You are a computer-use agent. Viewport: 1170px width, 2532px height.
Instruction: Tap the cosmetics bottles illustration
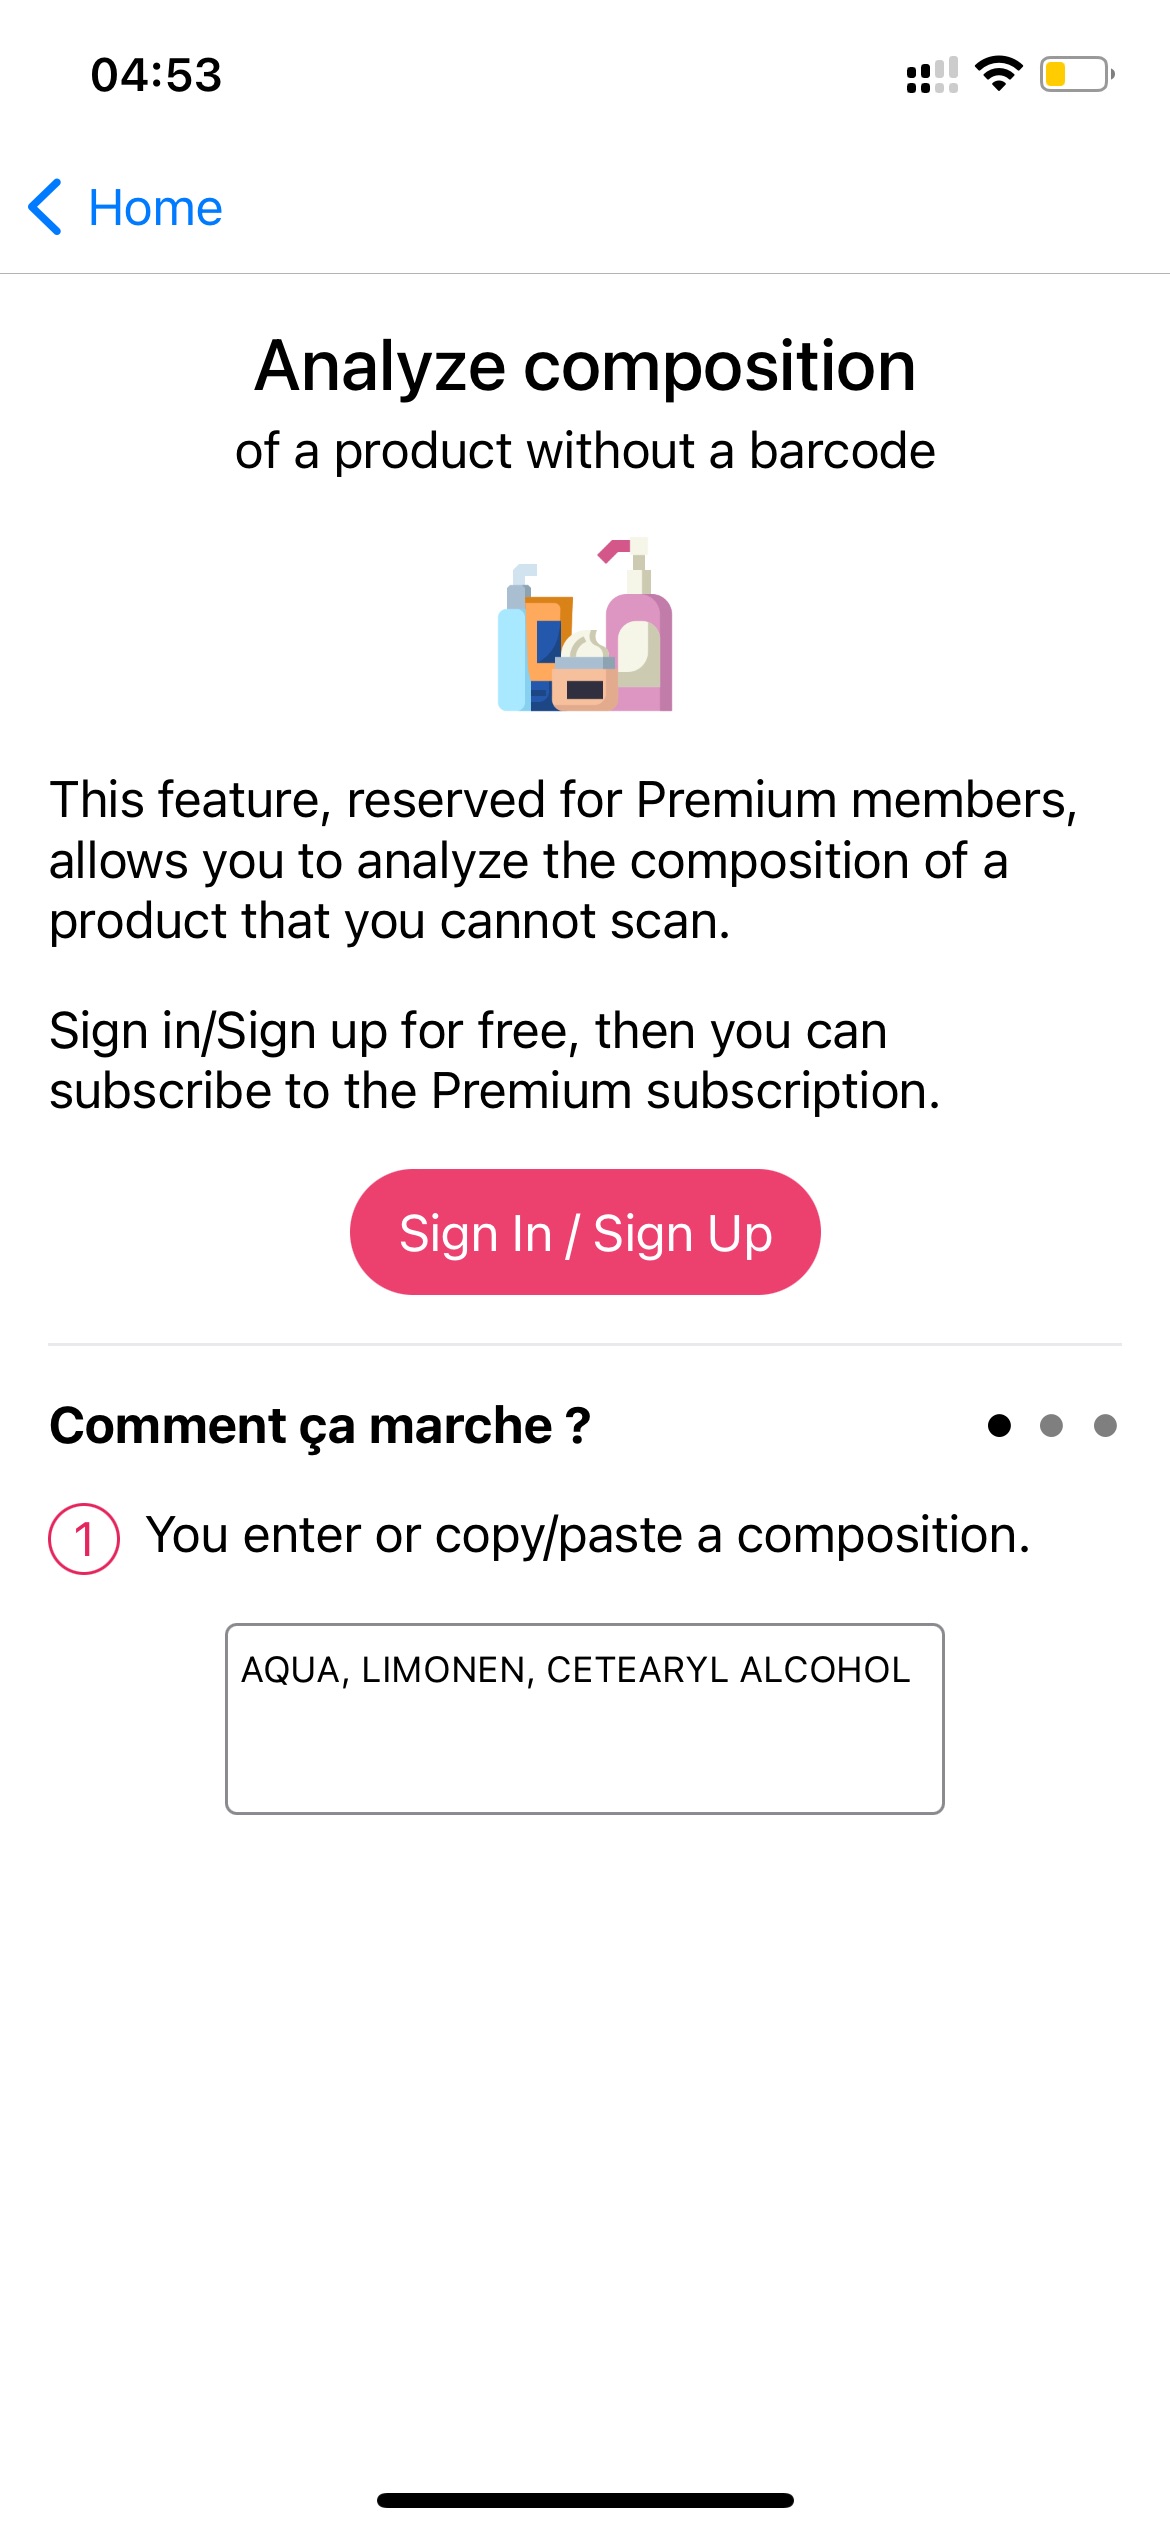[585, 625]
